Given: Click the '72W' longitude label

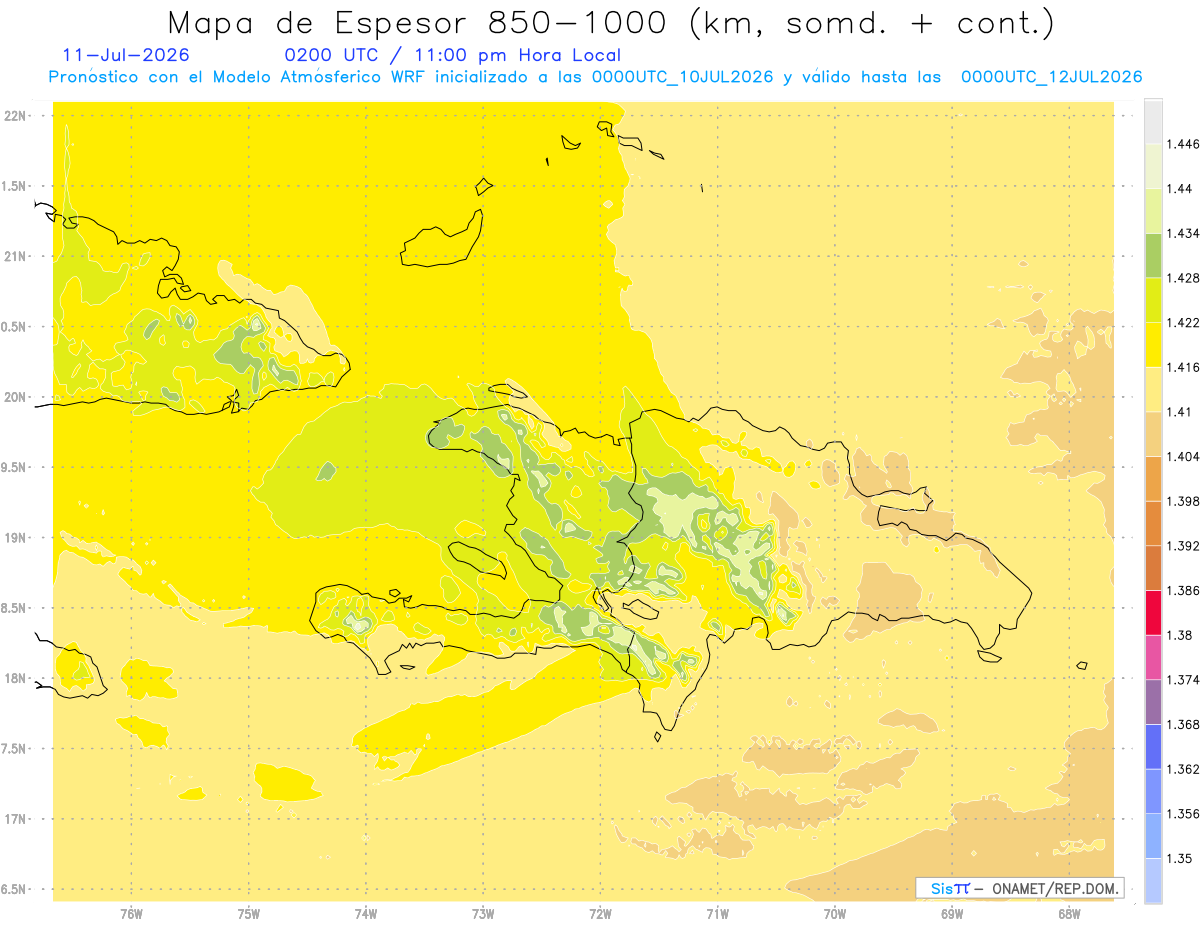Looking at the screenshot, I should (x=600, y=914).
